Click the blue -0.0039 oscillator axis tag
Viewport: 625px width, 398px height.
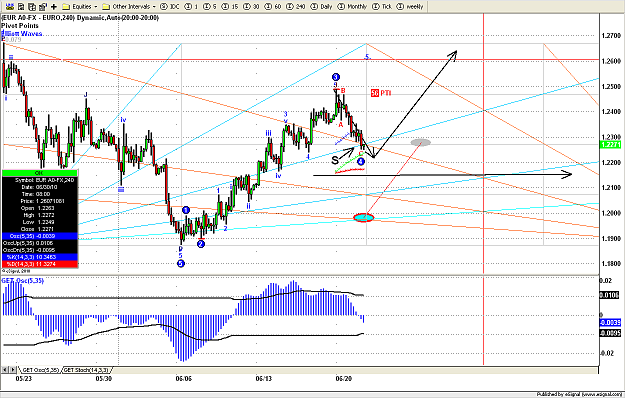point(610,322)
